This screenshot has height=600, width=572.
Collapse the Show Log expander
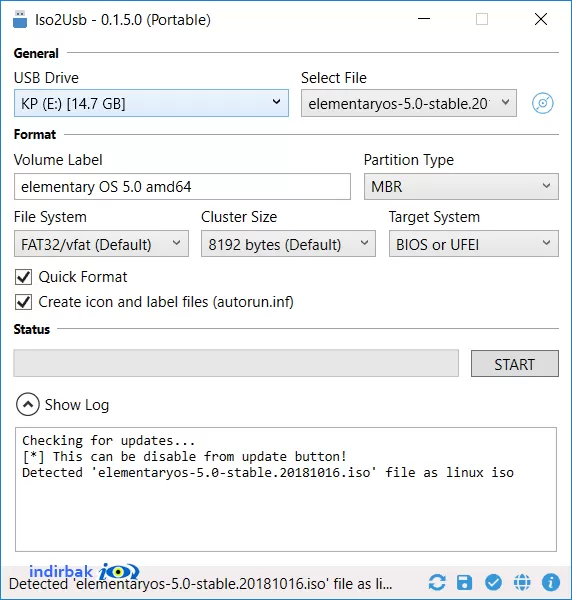[x=28, y=404]
